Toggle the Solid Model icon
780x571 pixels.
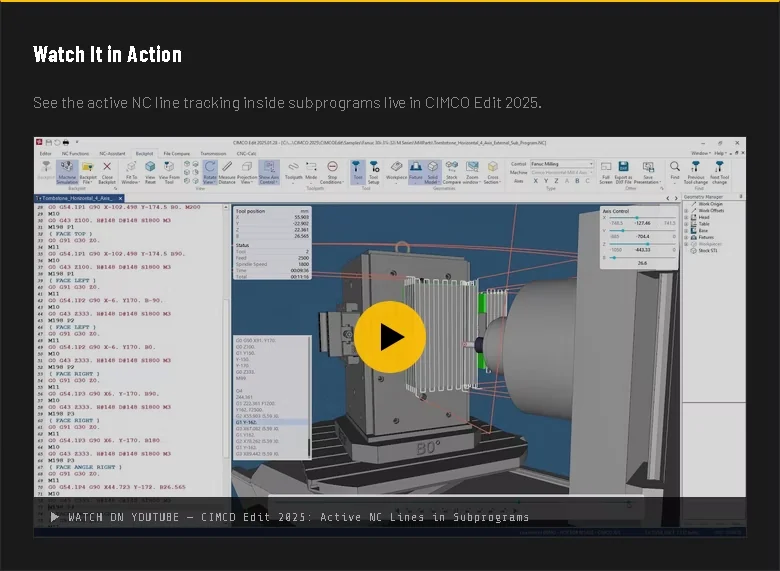point(433,172)
